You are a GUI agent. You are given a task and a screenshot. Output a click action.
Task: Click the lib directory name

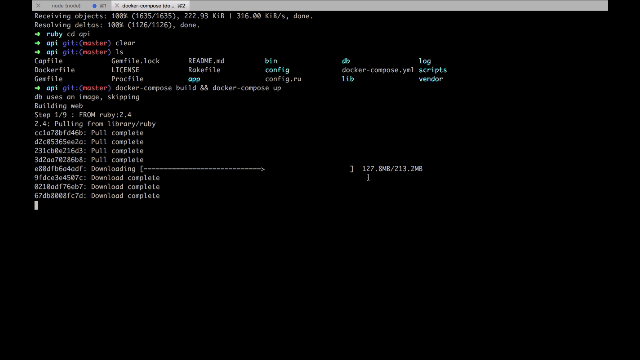click(348, 79)
